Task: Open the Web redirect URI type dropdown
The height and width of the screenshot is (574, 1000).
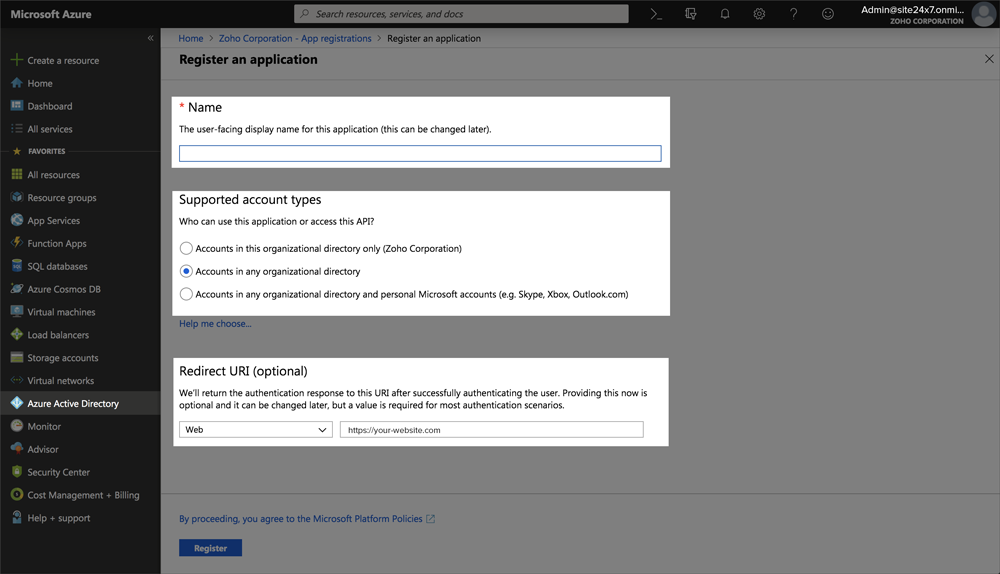Action: coord(256,430)
